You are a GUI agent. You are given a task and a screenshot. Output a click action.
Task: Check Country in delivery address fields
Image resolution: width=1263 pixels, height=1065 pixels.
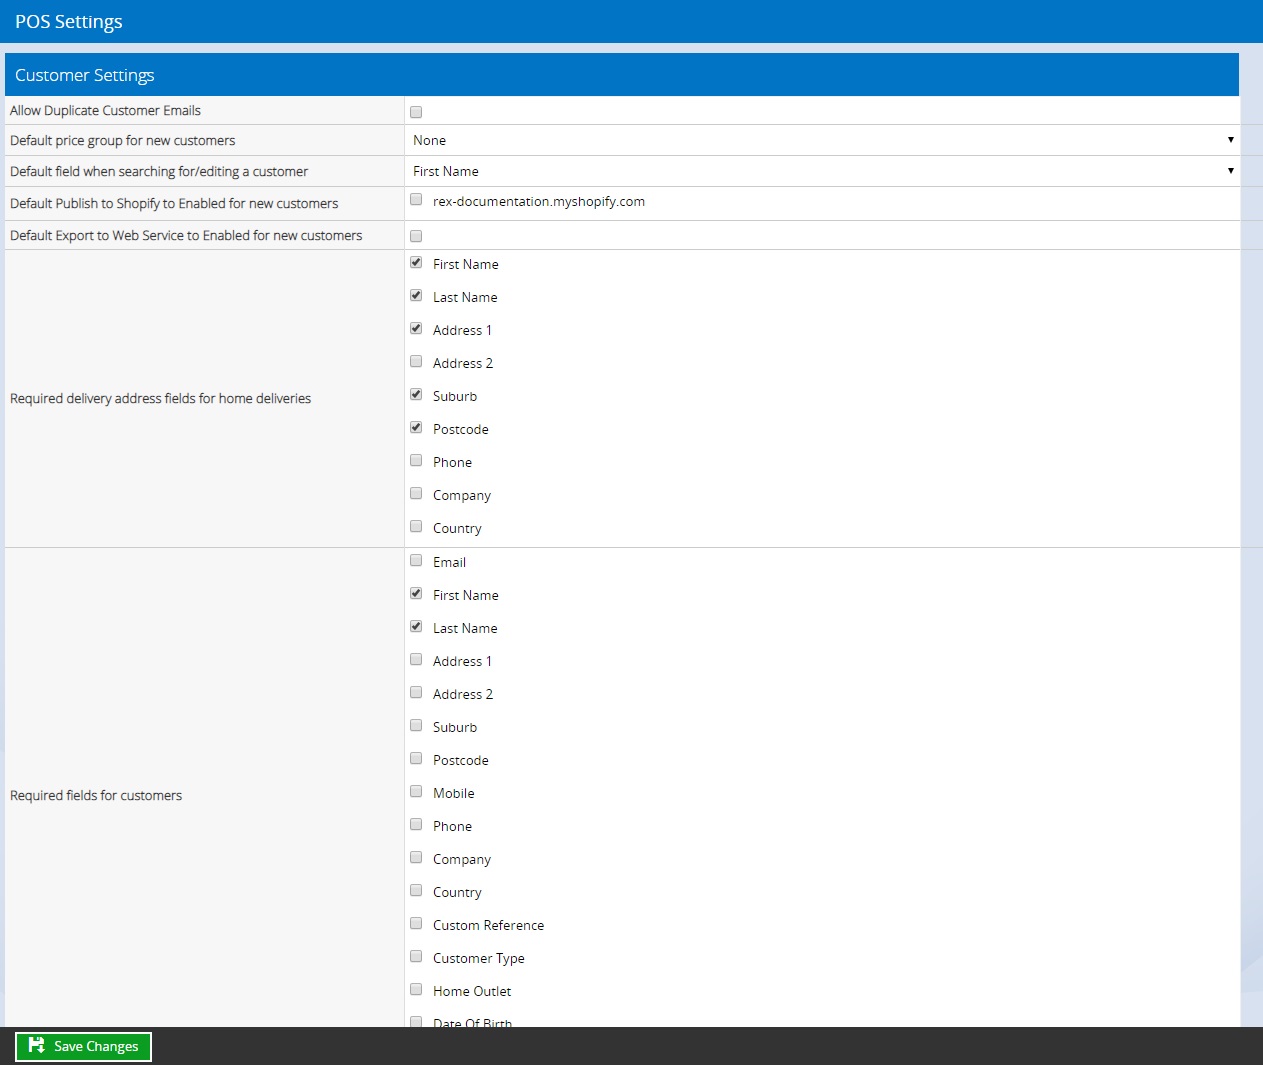[x=416, y=527]
